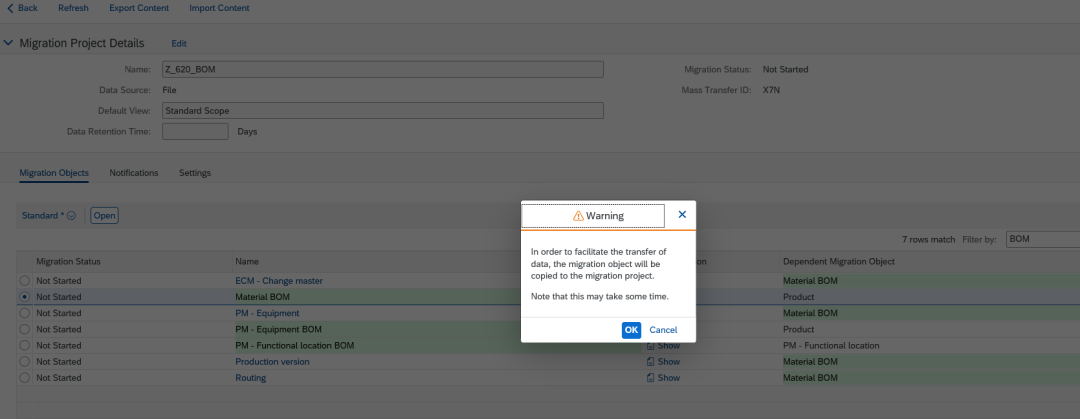
Task: Click the Data Retention Time field
Action: pyautogui.click(x=195, y=131)
